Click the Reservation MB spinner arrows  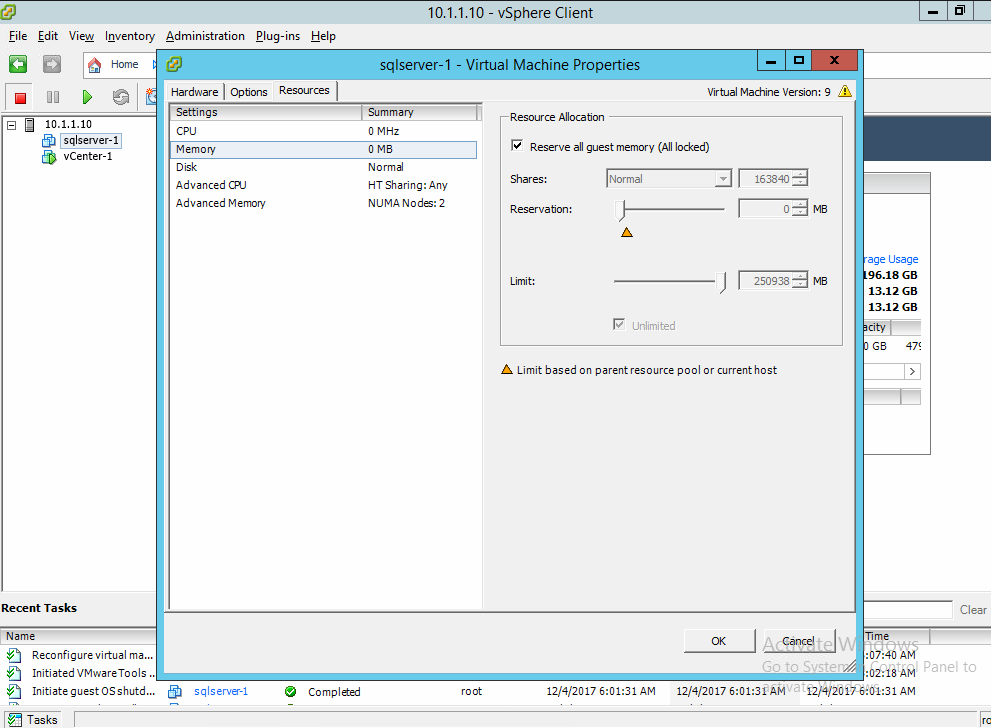[800, 209]
